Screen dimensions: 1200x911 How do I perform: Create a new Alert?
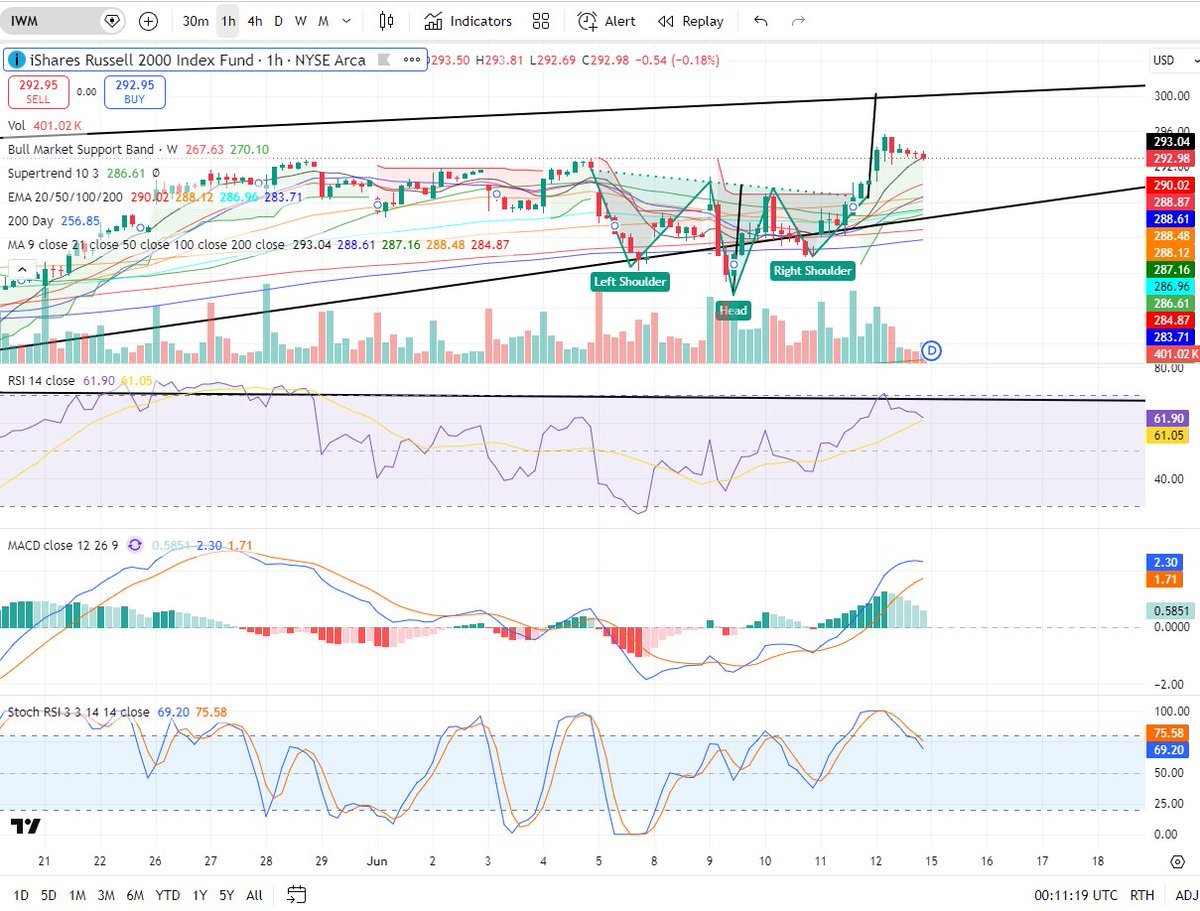[608, 21]
